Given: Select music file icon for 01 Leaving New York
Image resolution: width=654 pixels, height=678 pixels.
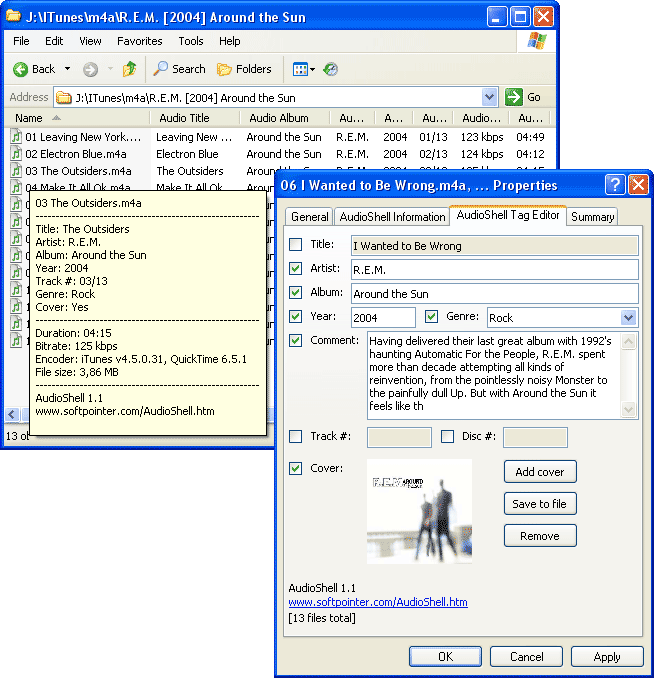Looking at the screenshot, I should pos(16,137).
